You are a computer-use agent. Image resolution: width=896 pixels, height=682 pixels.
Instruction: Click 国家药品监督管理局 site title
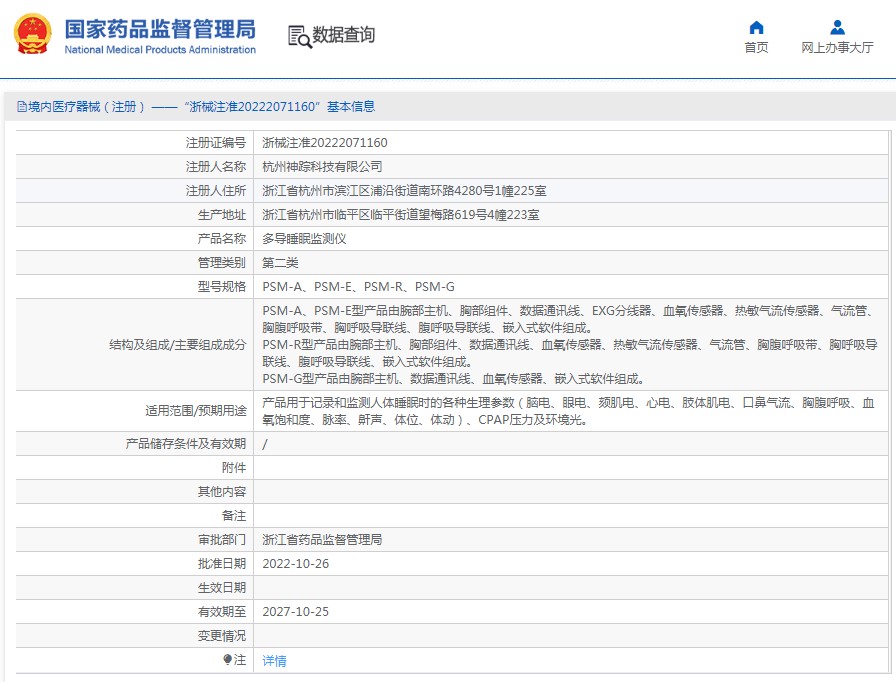tap(160, 29)
